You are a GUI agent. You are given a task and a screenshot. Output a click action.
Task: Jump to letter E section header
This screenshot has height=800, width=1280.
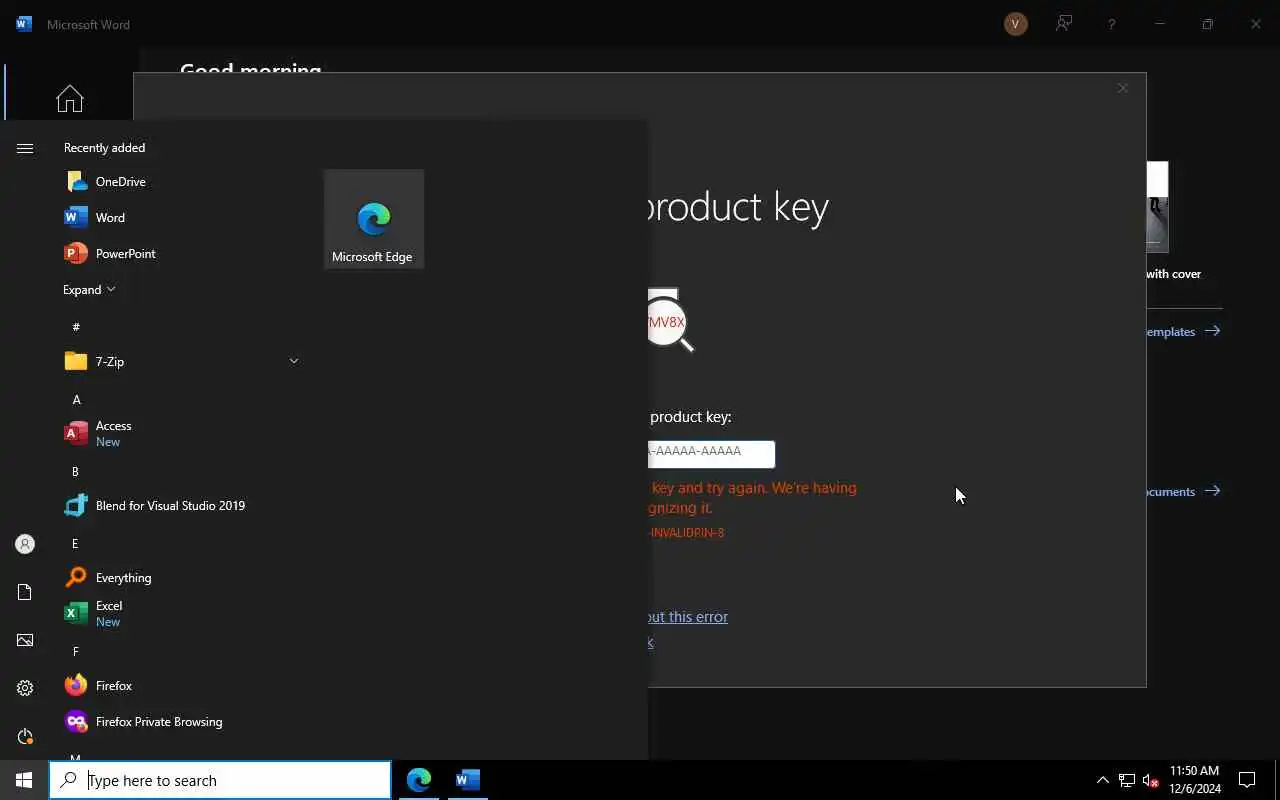(75, 543)
